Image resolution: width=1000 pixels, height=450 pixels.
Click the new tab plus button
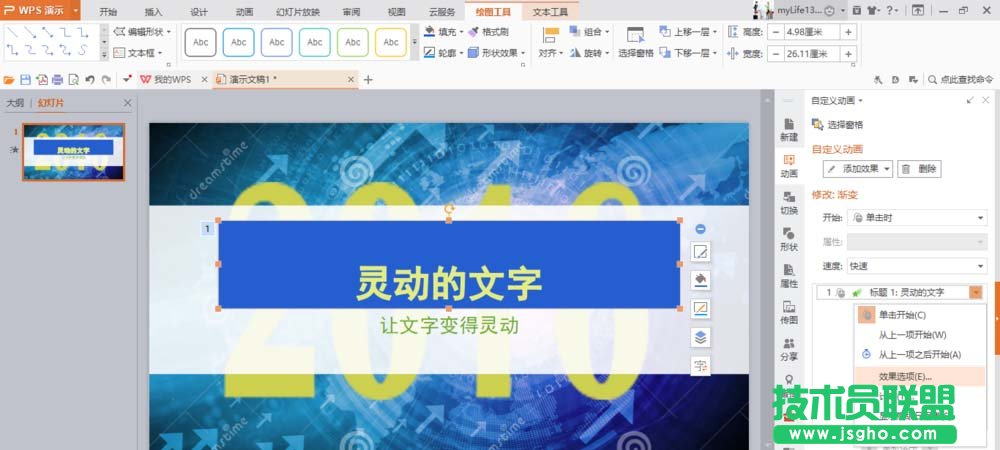tap(368, 80)
